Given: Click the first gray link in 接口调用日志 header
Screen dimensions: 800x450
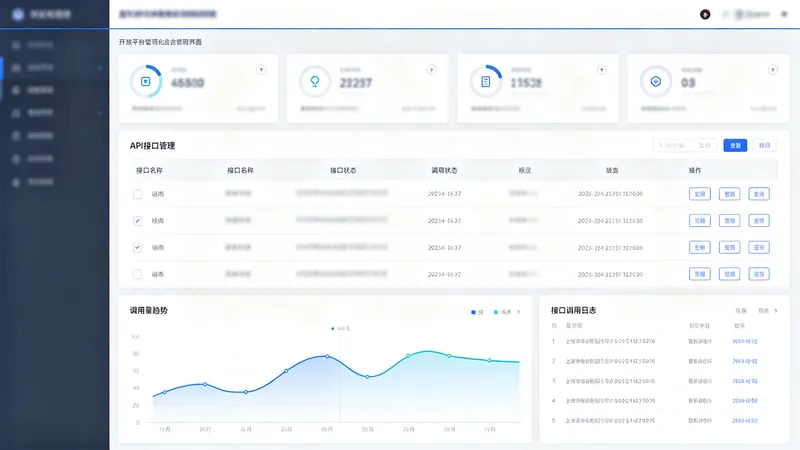Looking at the screenshot, I should click(741, 311).
